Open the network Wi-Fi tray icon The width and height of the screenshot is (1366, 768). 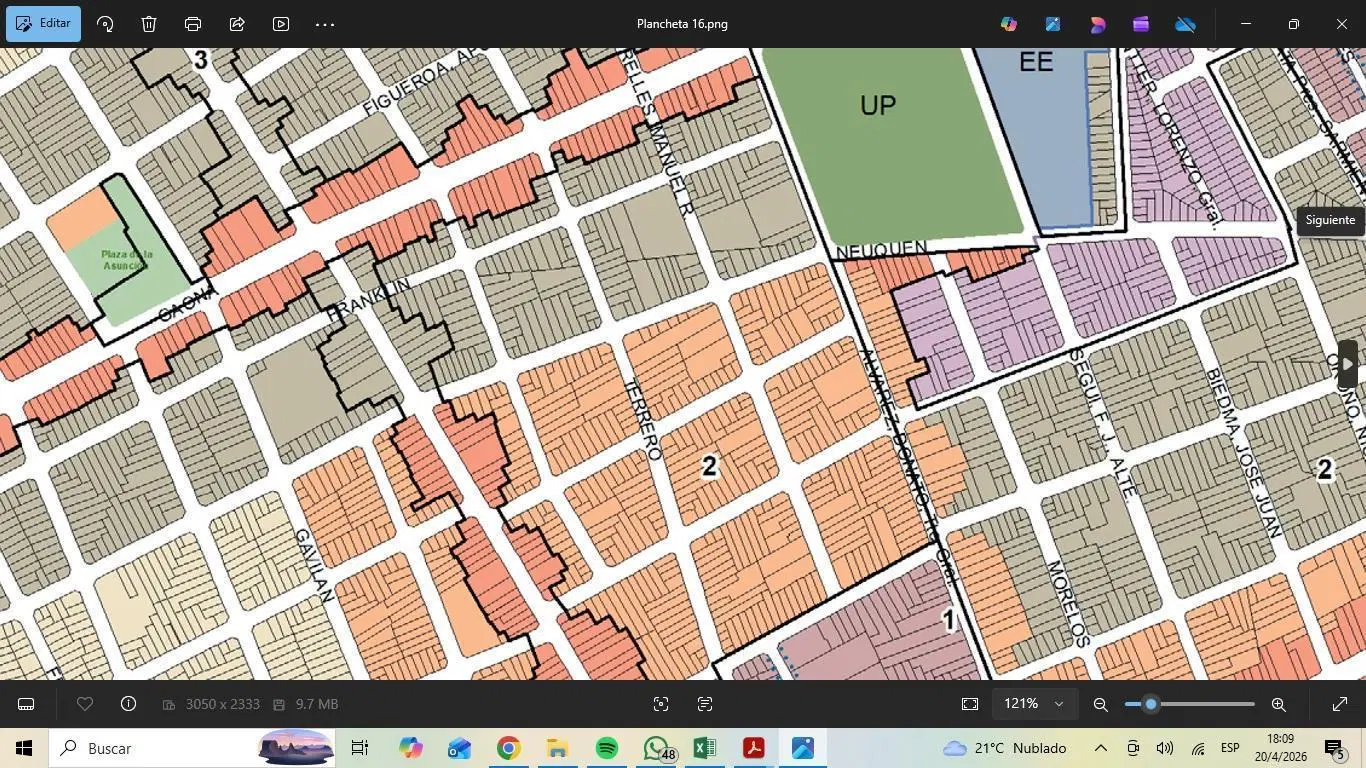[x=1197, y=748]
